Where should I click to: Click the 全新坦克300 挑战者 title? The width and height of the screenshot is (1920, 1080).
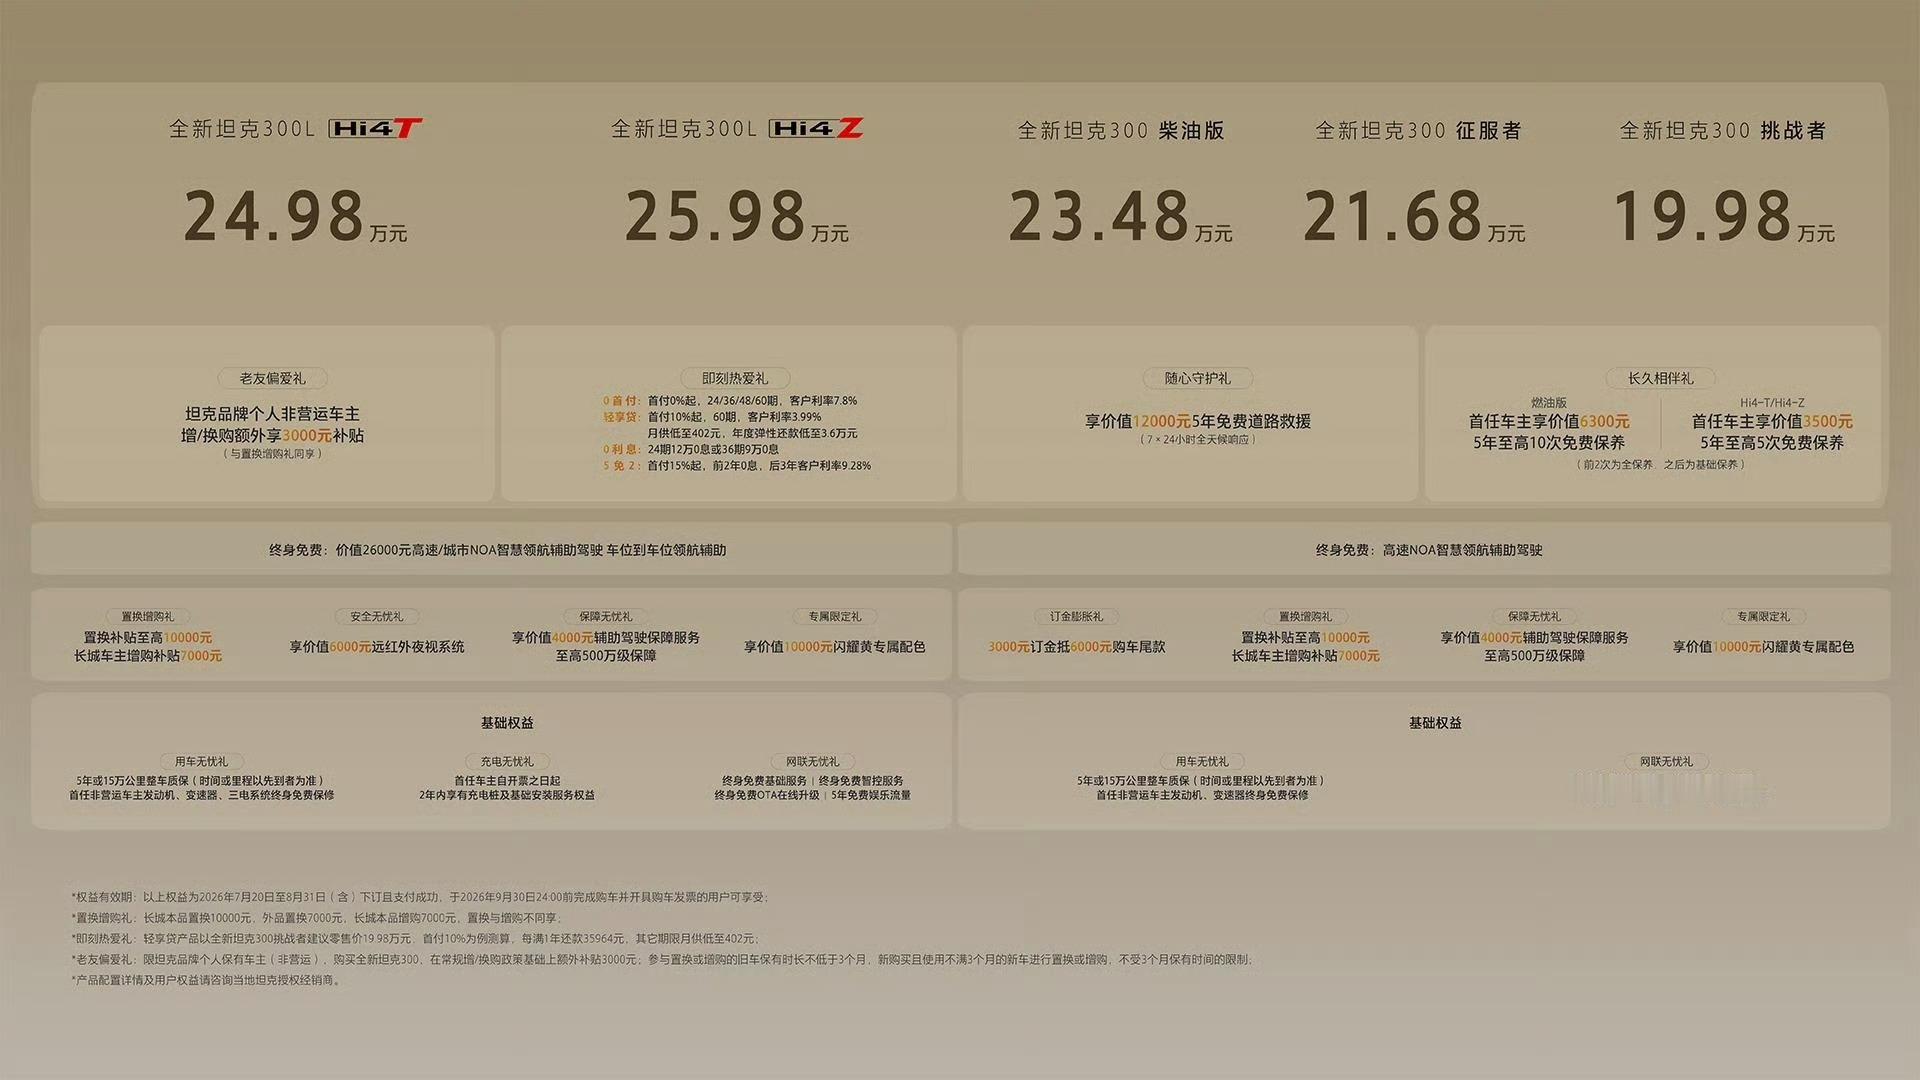pyautogui.click(x=1723, y=131)
